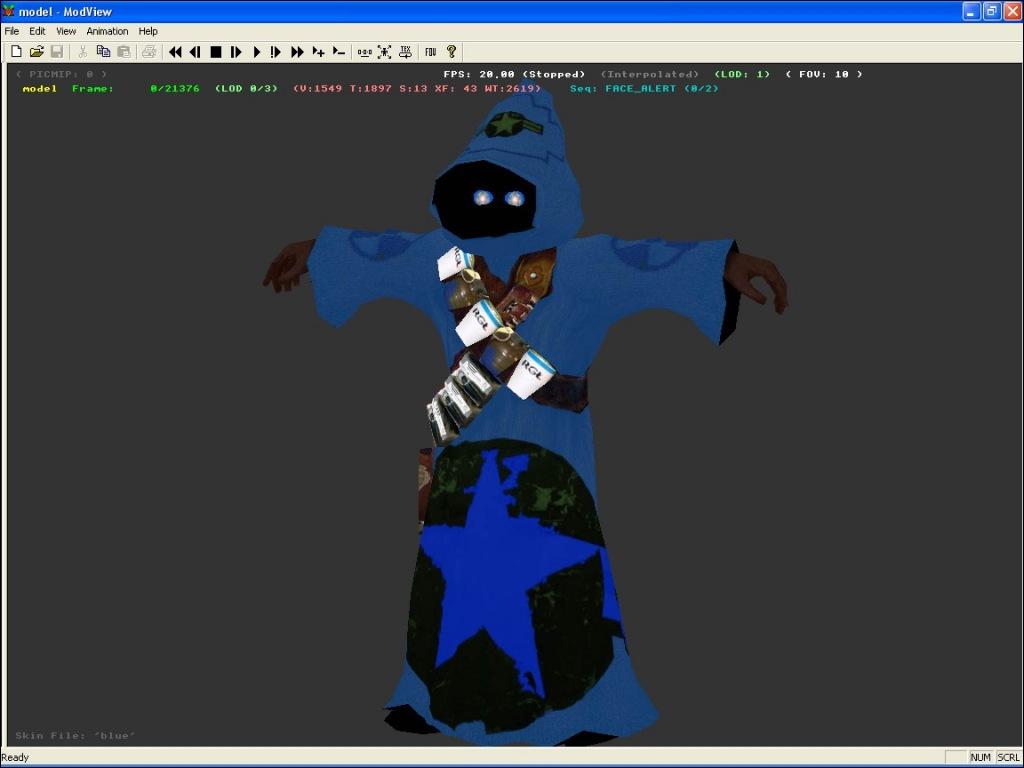Open a model with the folder icon
This screenshot has width=1024, height=768.
36,52
